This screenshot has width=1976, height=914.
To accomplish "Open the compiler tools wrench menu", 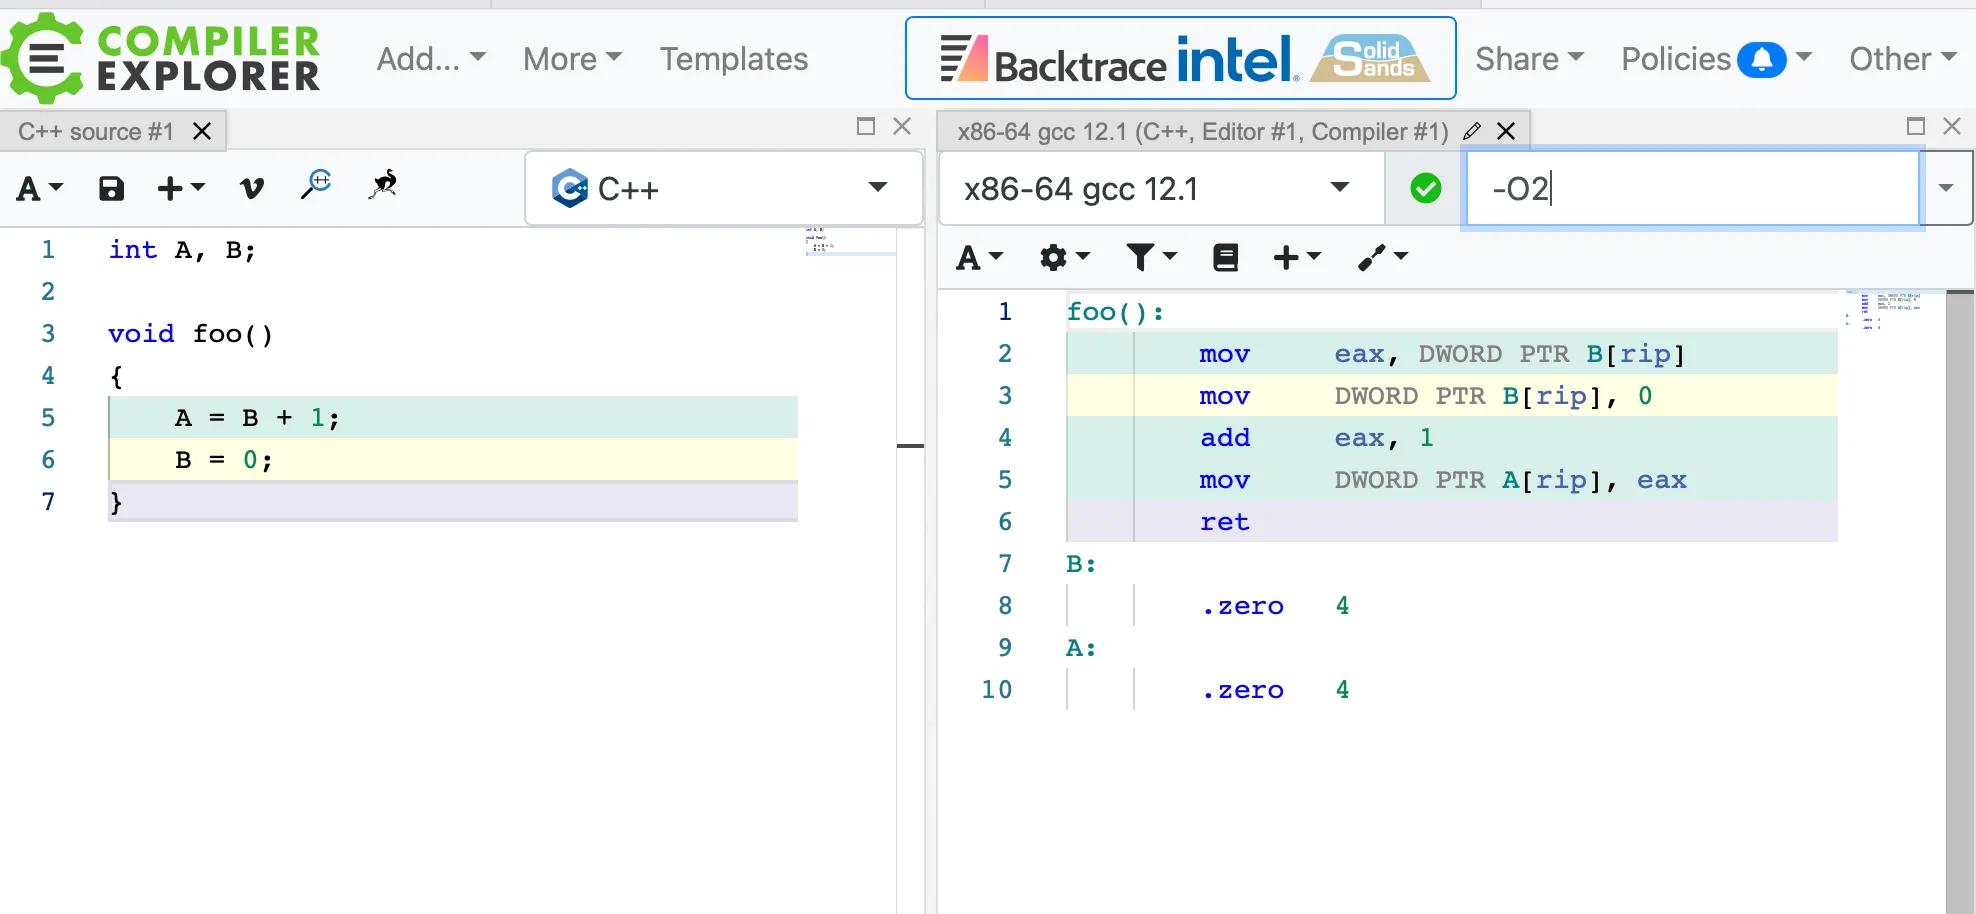I will [x=1383, y=258].
